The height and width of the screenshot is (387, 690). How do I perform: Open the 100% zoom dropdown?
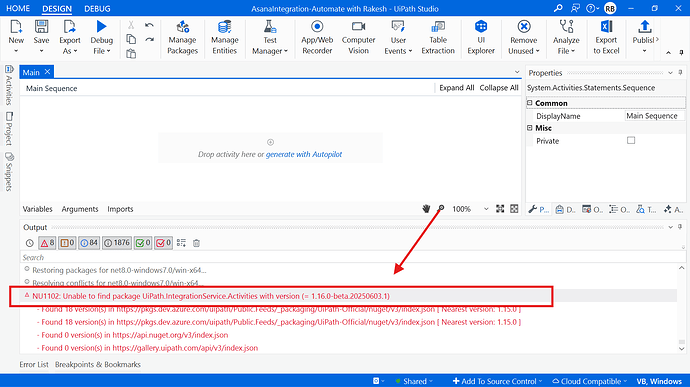486,209
